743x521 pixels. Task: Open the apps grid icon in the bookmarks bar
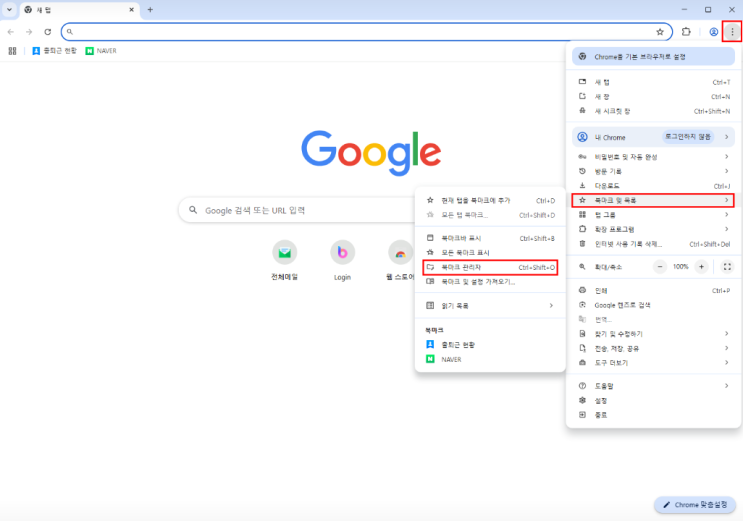point(12,51)
